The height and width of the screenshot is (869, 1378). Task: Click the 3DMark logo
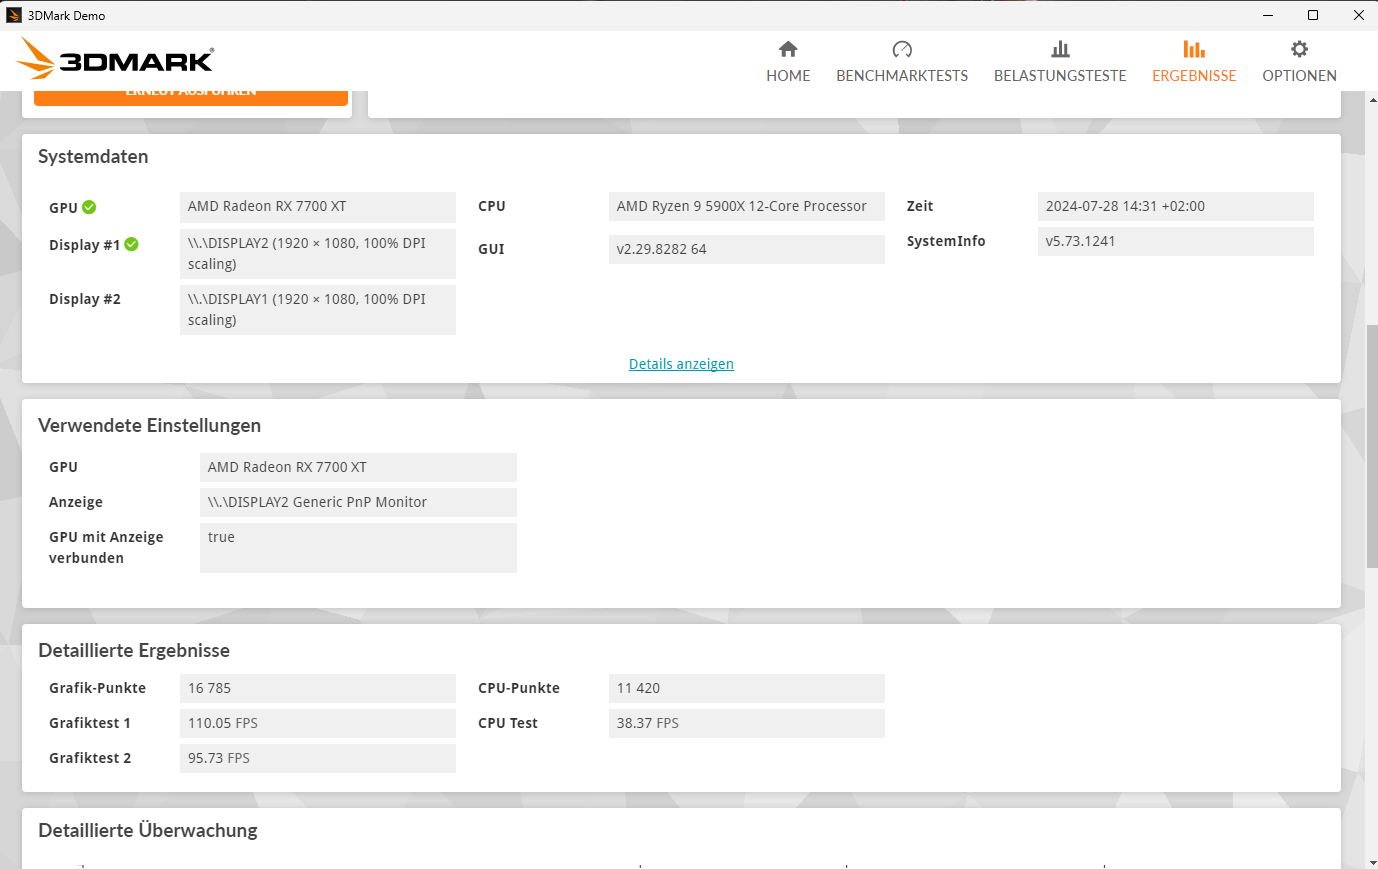[115, 59]
